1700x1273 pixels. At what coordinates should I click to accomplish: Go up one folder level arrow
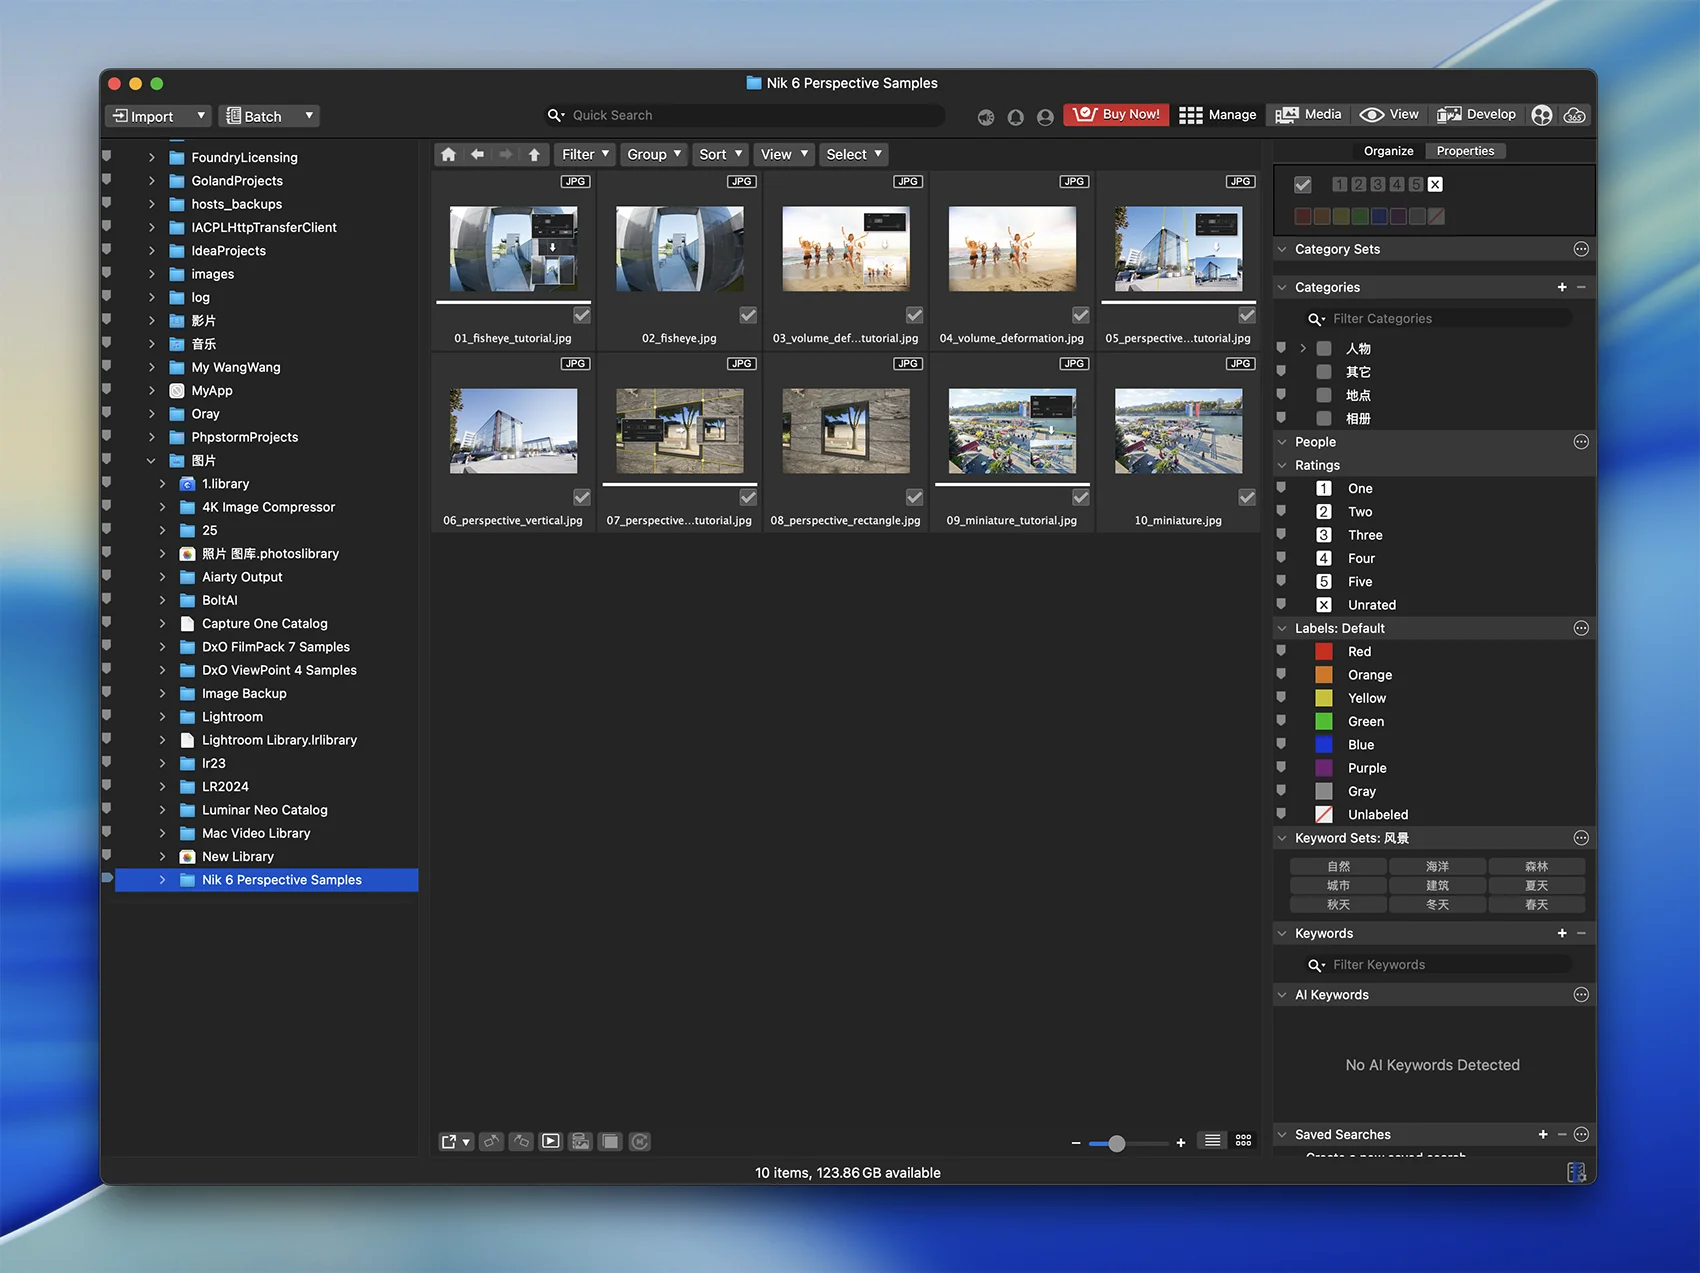[x=534, y=154]
